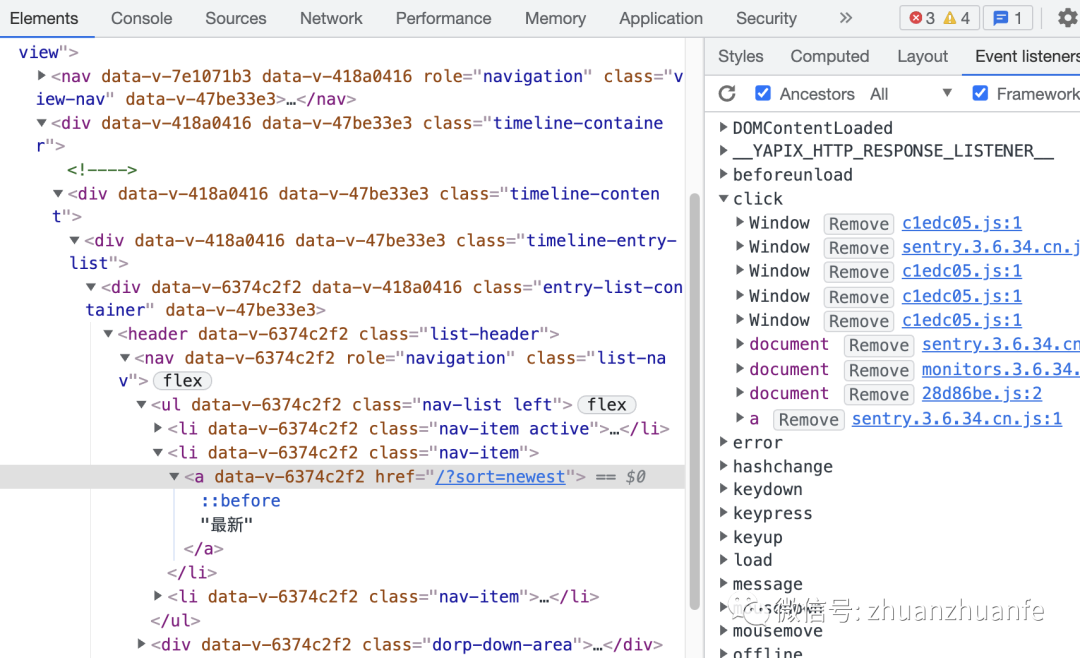Refresh the event listeners list
Image resolution: width=1080 pixels, height=658 pixels.
point(727,93)
